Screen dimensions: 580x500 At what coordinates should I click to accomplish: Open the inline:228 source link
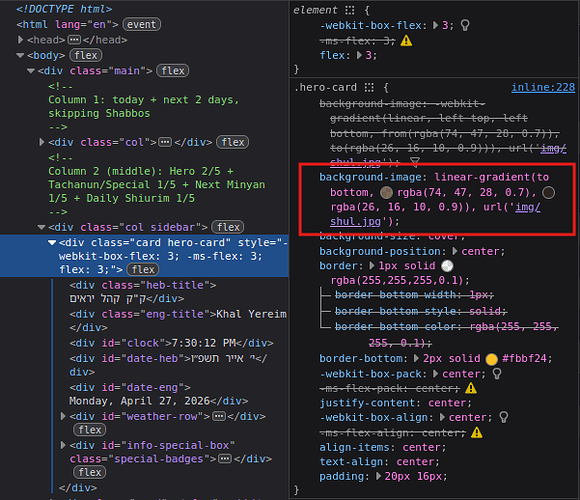[x=543, y=87]
